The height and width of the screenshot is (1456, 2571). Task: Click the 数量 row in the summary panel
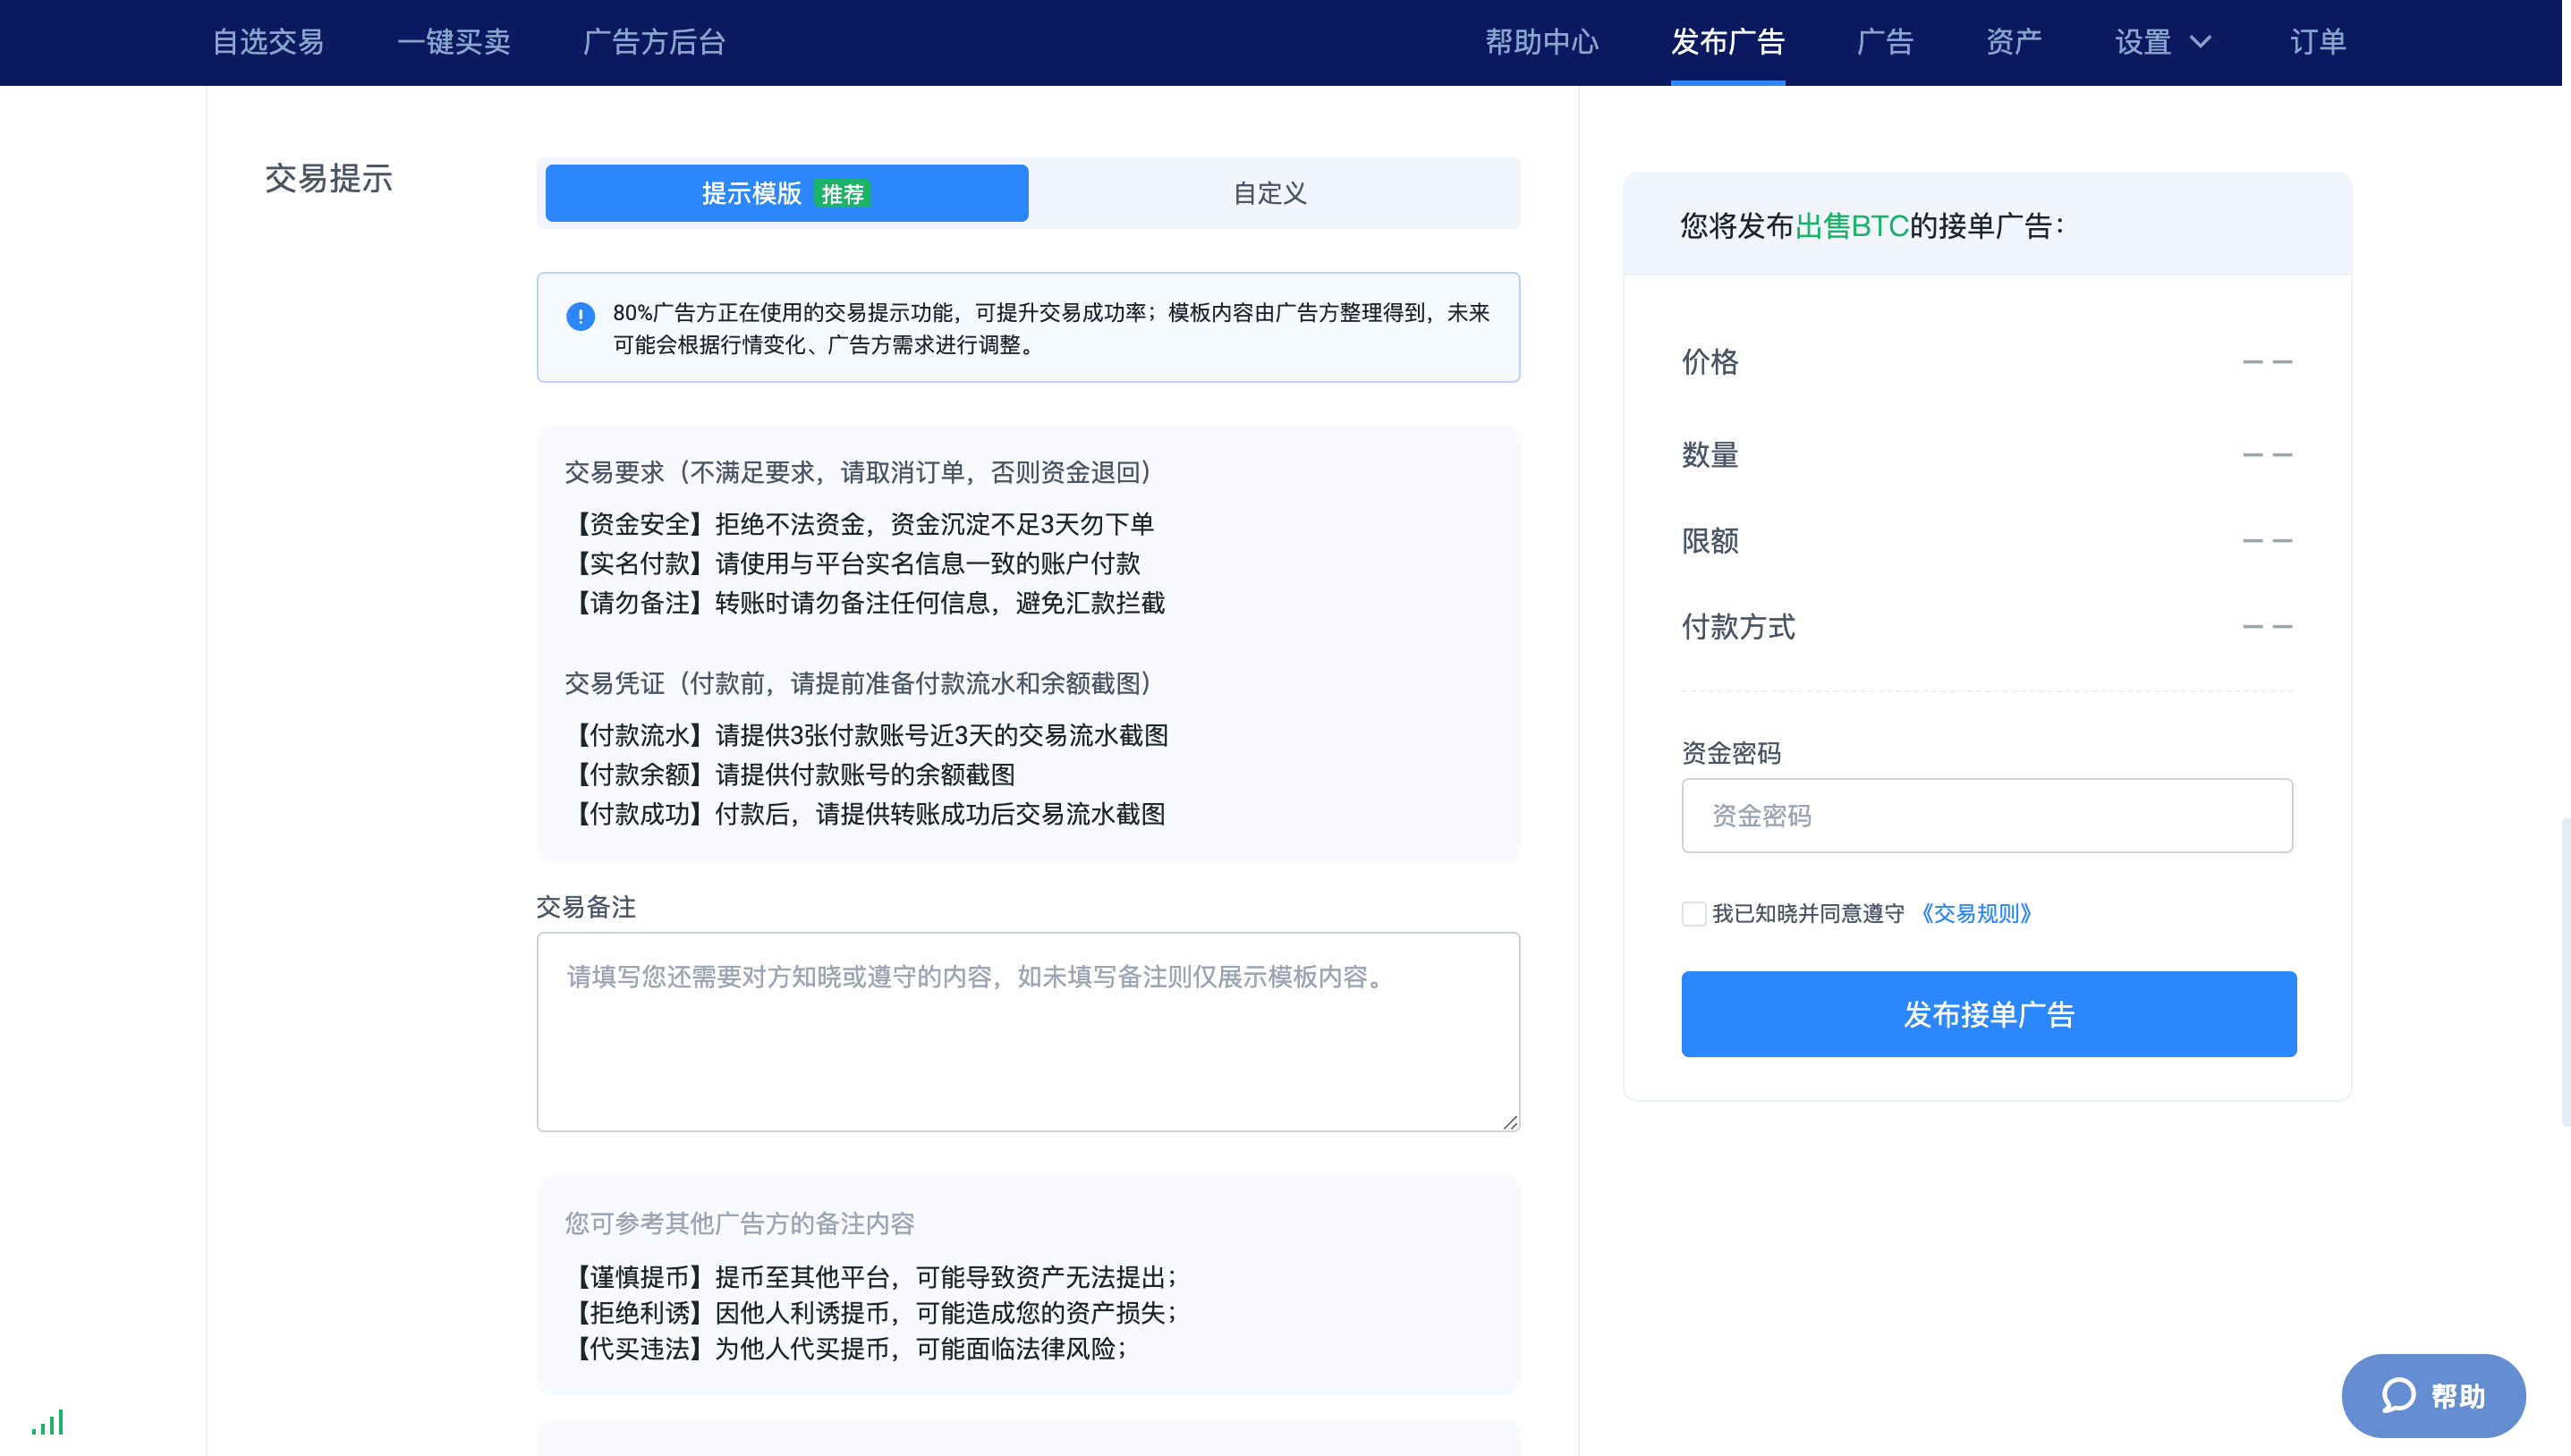coord(1986,454)
